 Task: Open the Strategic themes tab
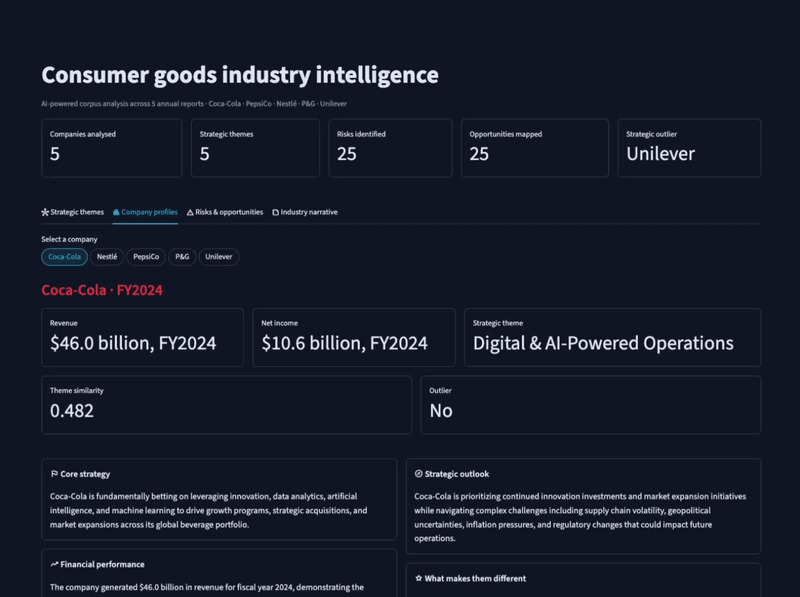click(72, 212)
